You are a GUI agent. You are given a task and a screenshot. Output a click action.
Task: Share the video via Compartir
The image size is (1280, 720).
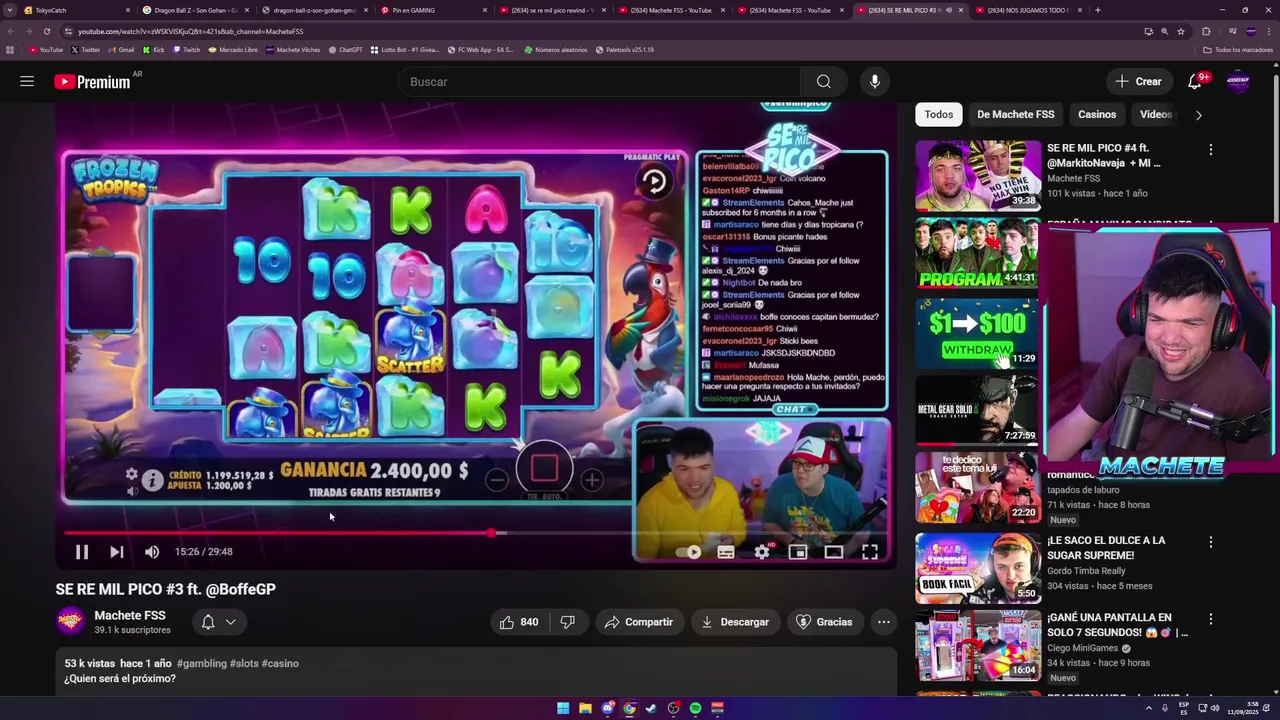coord(639,622)
